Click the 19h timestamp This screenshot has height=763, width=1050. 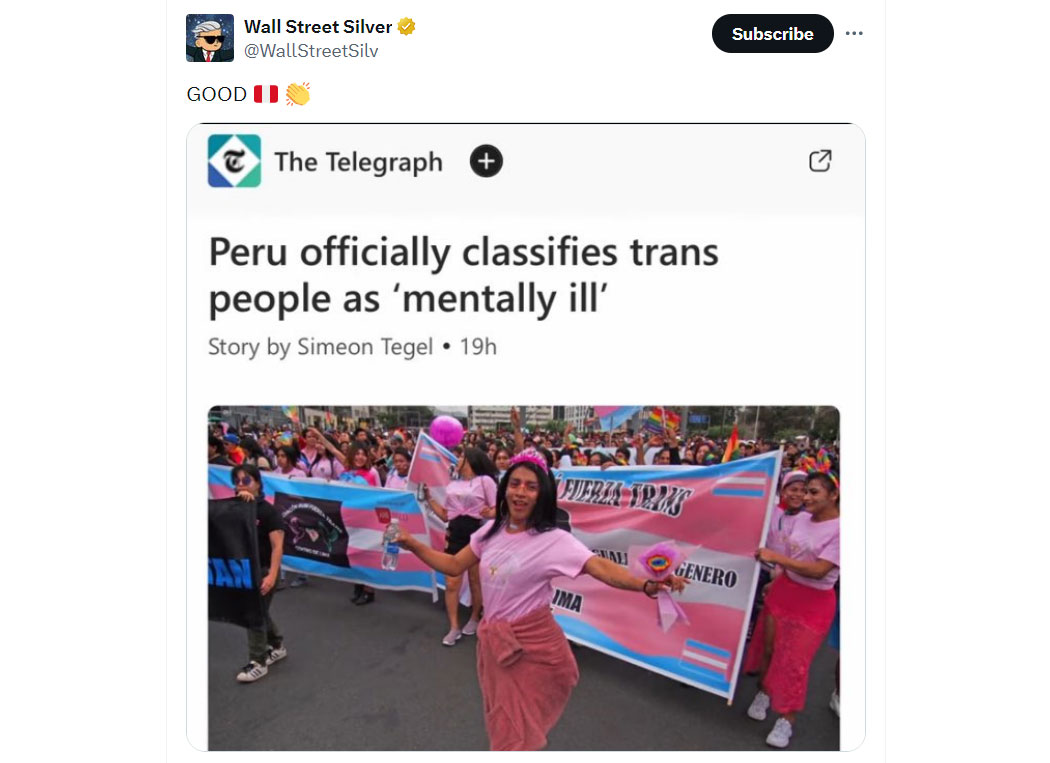(x=478, y=347)
